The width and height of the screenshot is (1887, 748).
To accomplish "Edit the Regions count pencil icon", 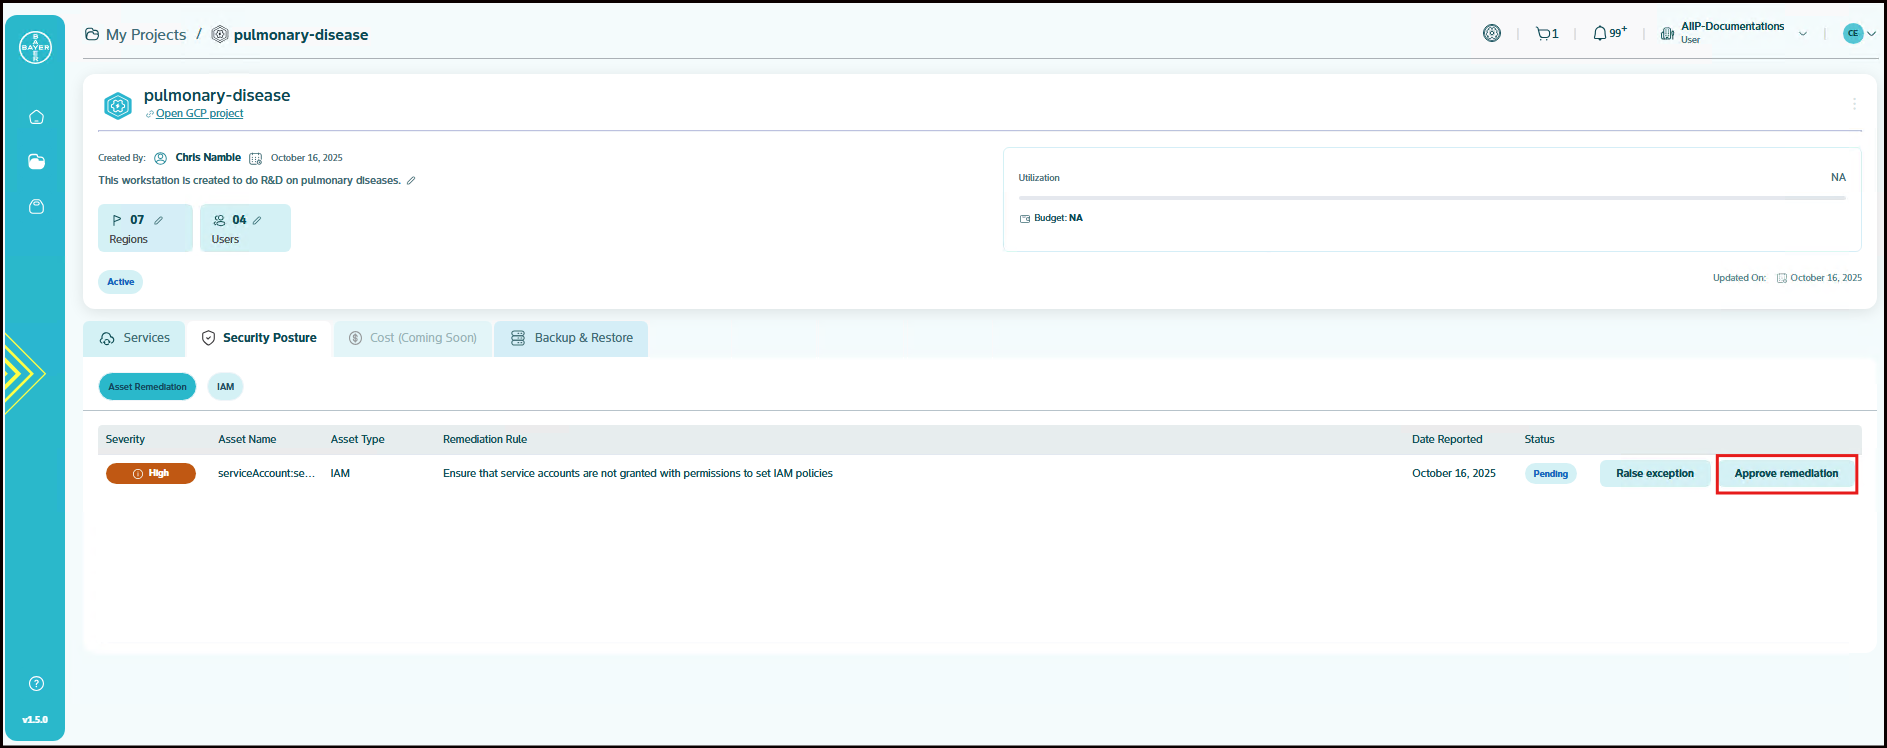I will tap(159, 220).
